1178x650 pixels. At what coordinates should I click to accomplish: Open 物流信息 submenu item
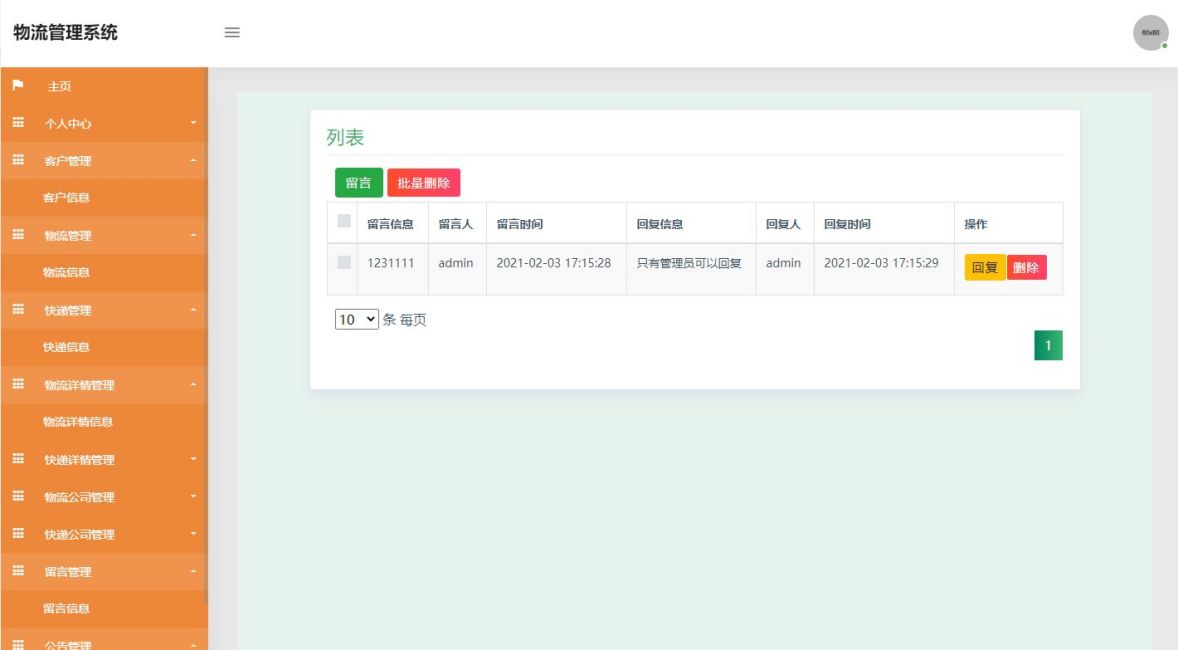[x=66, y=272]
